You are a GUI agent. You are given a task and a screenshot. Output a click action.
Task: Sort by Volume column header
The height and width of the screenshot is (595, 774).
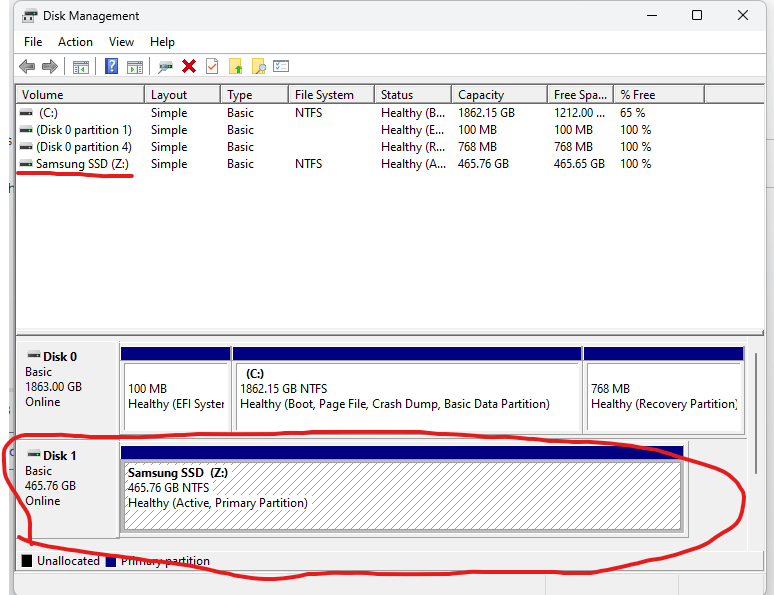point(80,95)
